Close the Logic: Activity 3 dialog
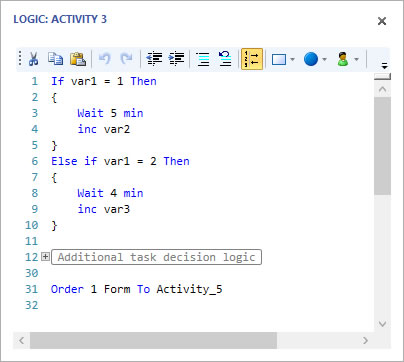Viewport: 404px width, 362px height. coord(382,21)
